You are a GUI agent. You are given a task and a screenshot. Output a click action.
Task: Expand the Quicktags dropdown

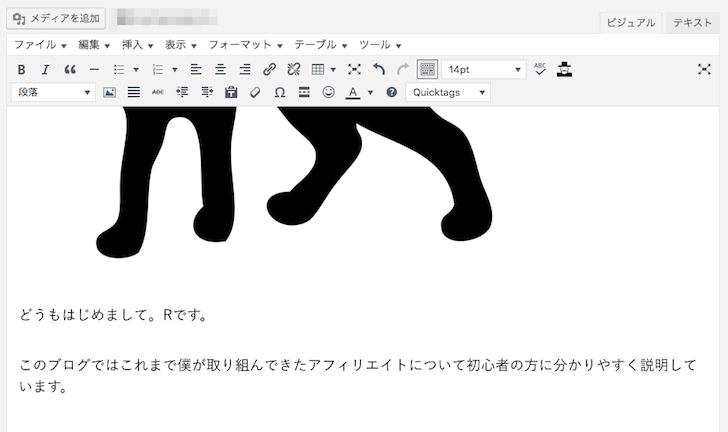[x=448, y=92]
